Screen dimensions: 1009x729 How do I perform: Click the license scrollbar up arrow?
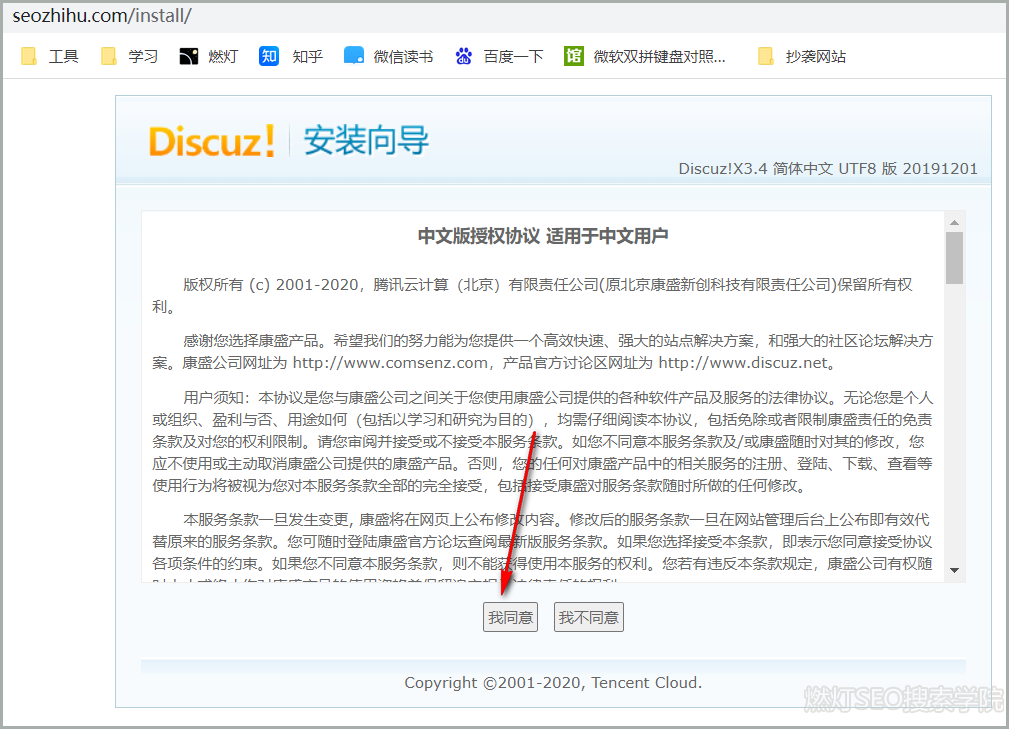tap(954, 222)
